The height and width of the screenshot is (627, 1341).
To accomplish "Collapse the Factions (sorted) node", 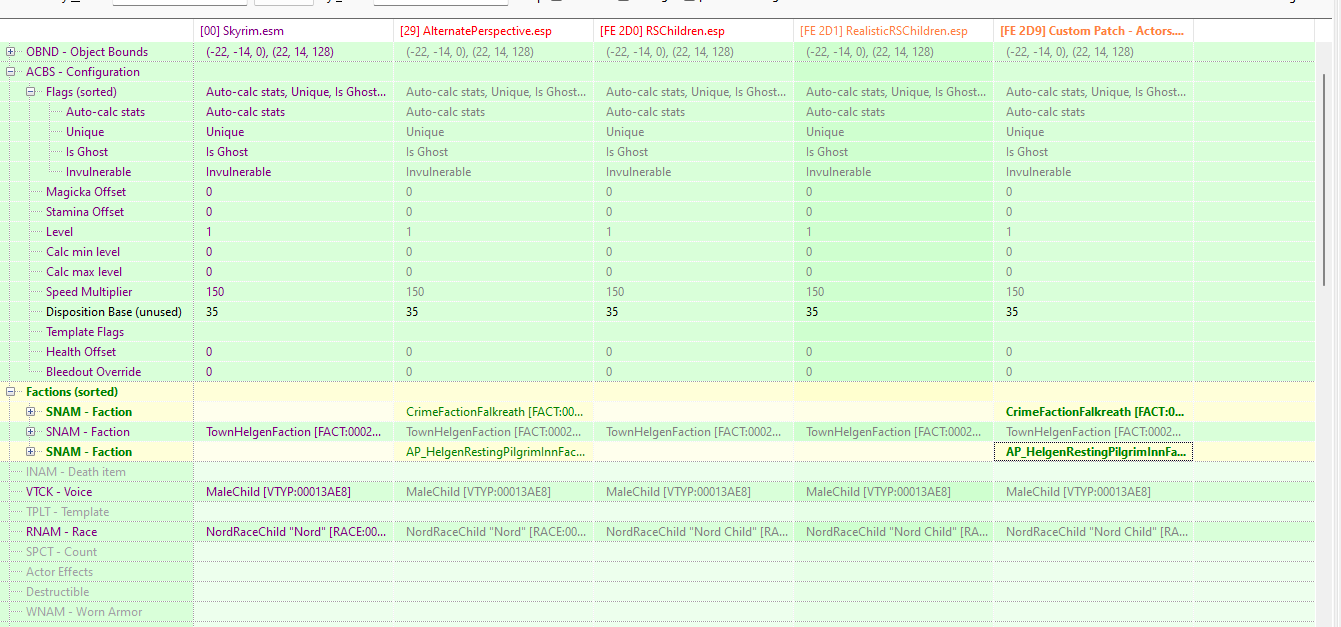I will pos(11,392).
